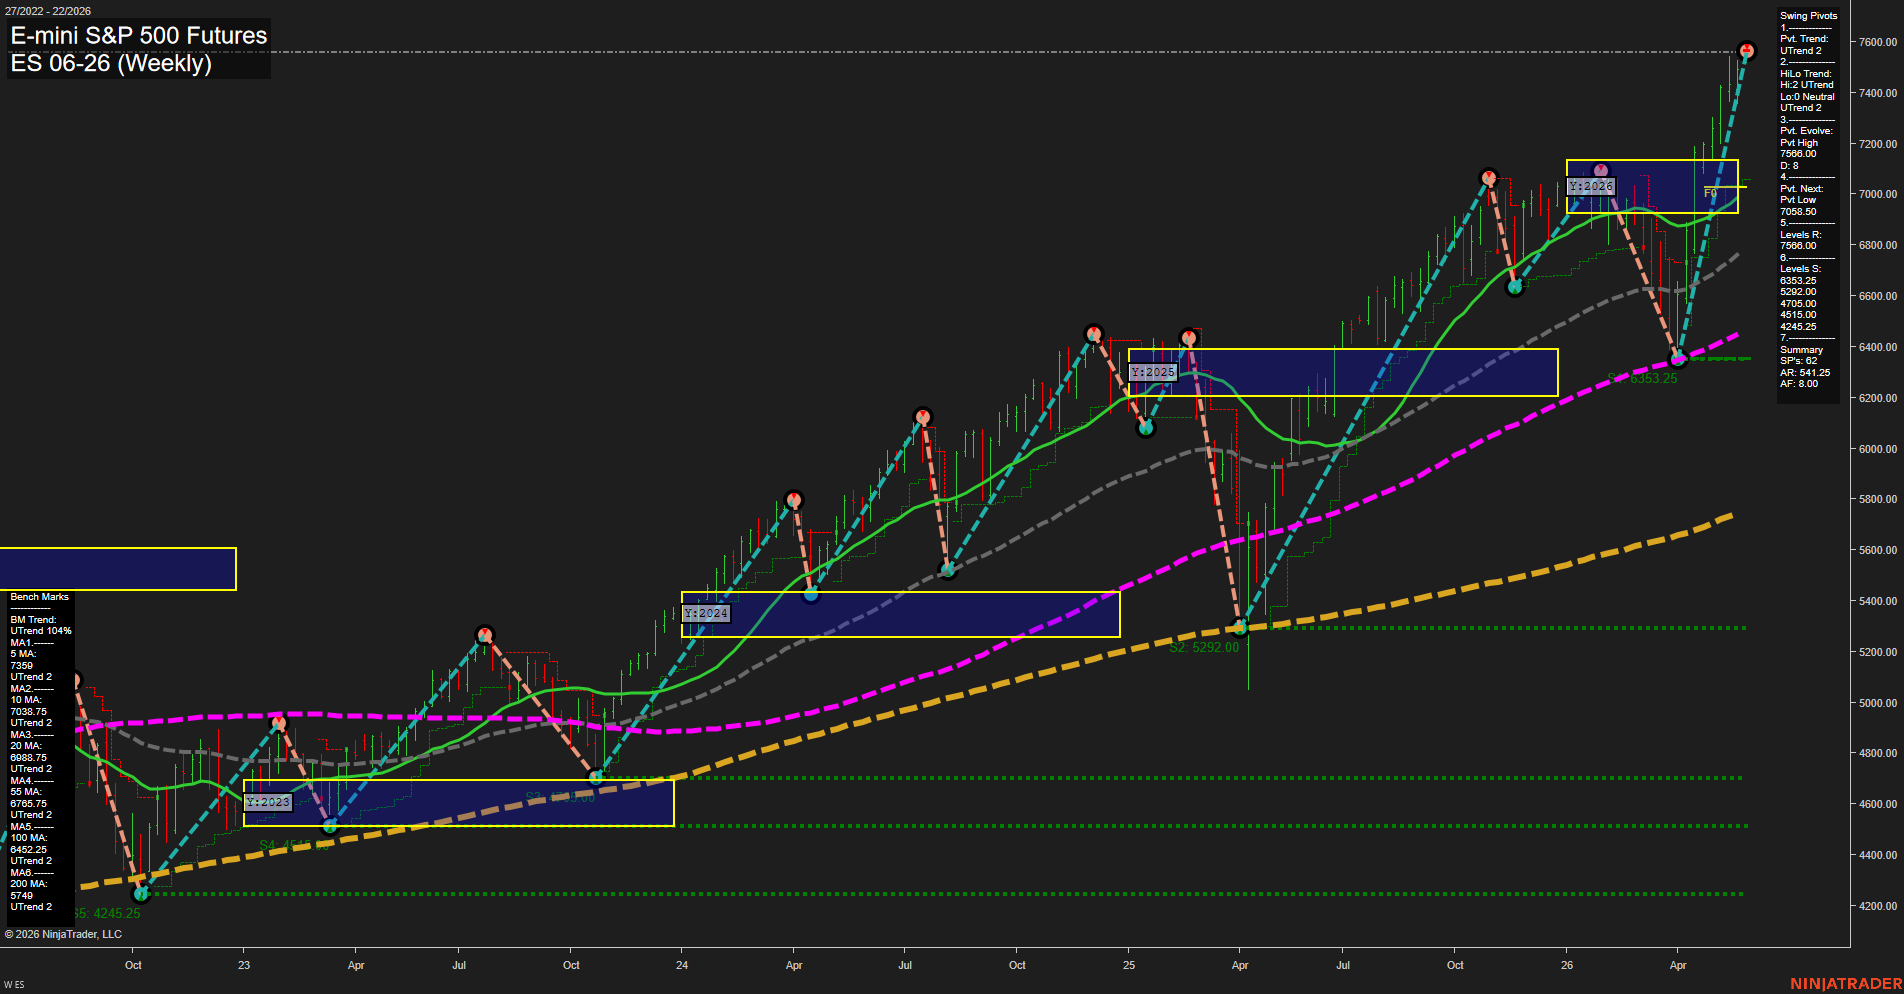Click the Pvt. Evolve: label

pos(1806,131)
